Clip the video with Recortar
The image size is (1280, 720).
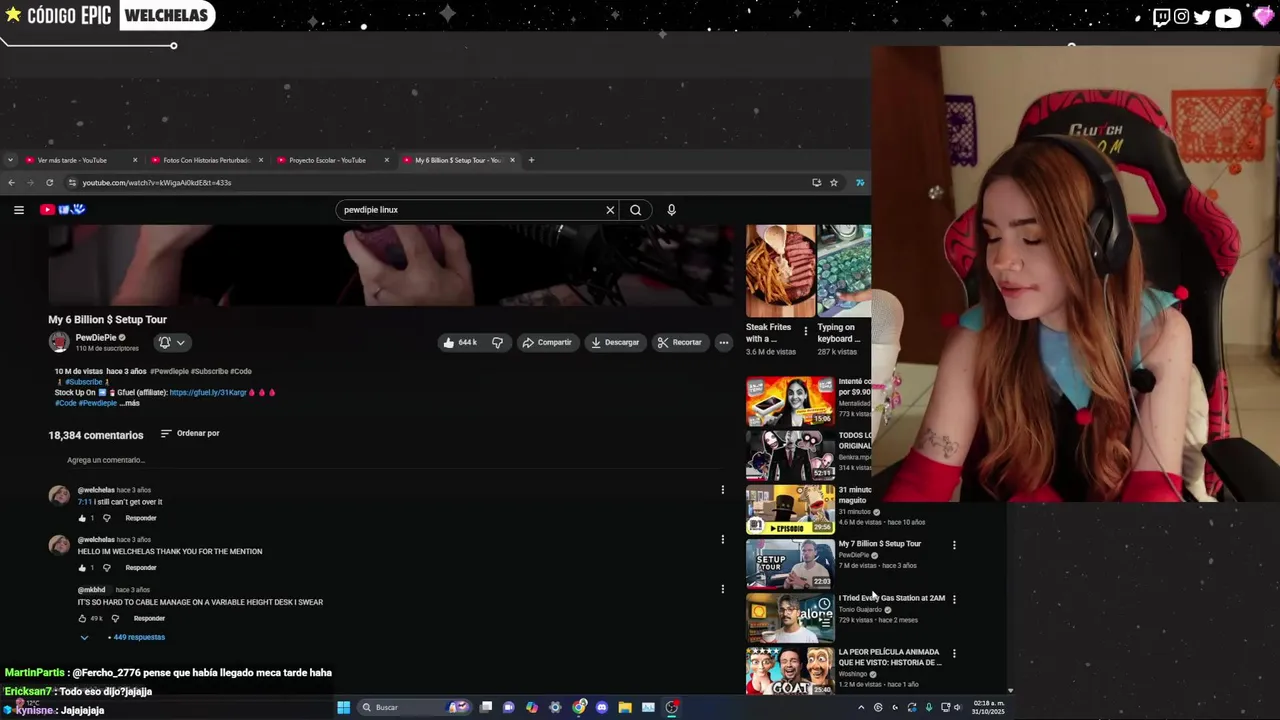click(680, 342)
